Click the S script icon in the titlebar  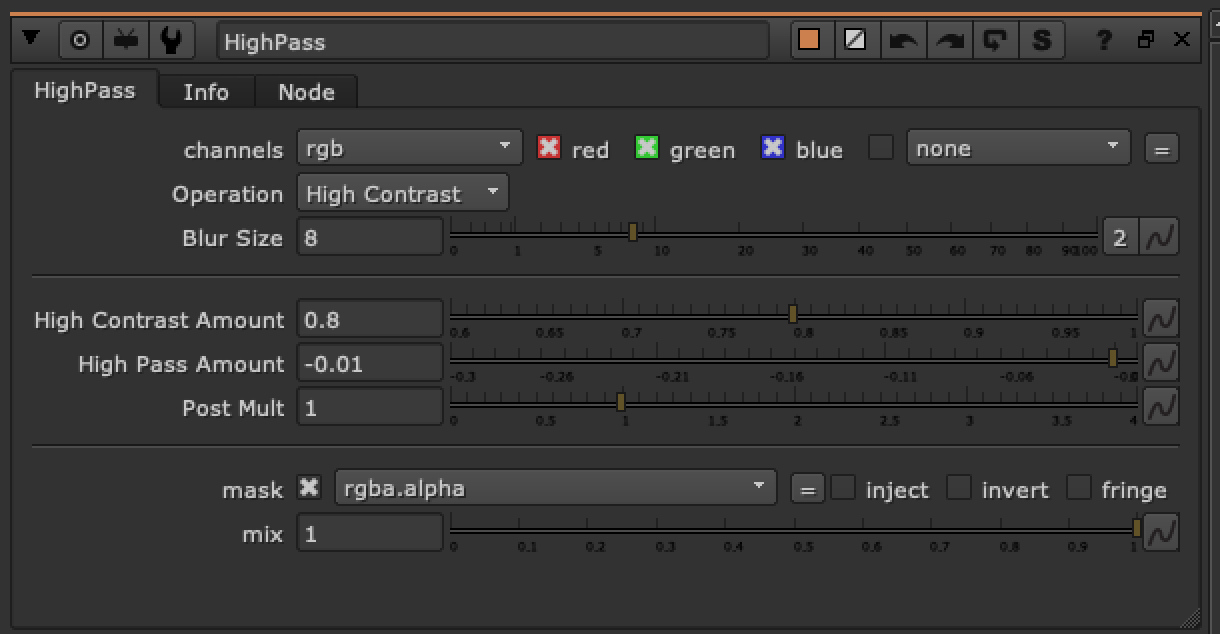click(1041, 39)
